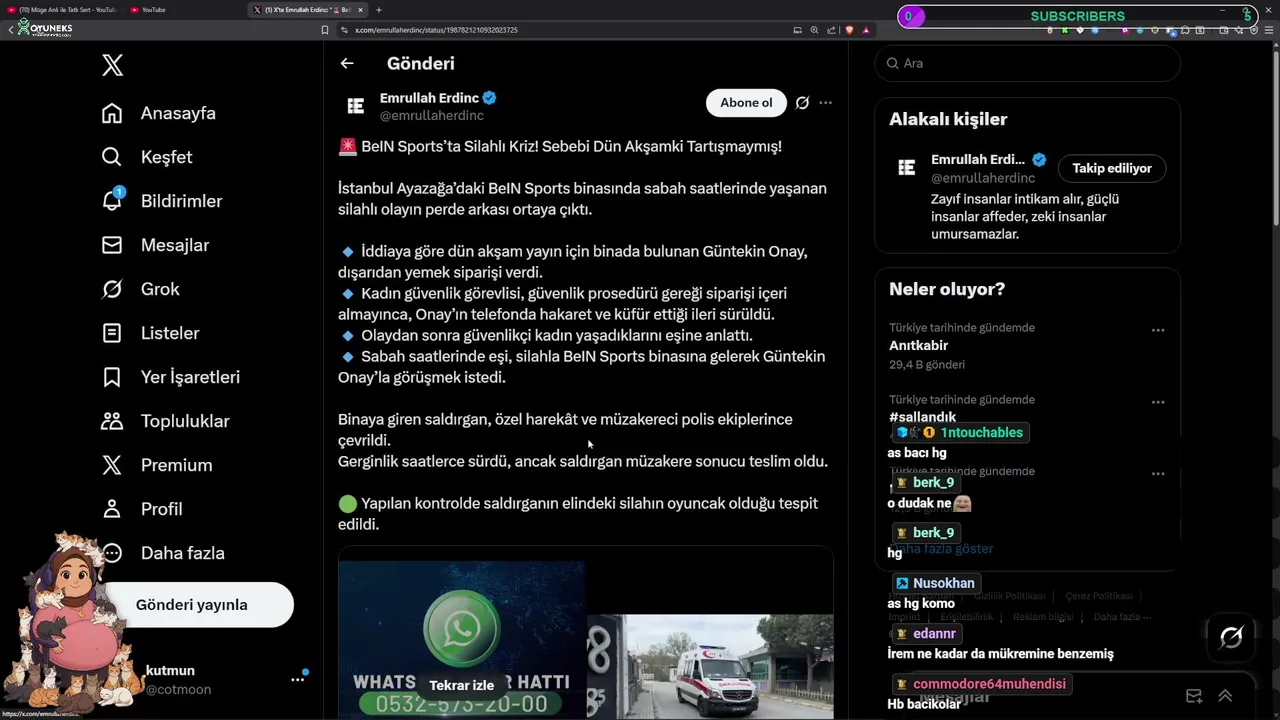Image resolution: width=1280 pixels, height=720 pixels.
Task: Click the floating Grok button
Action: click(x=1231, y=637)
